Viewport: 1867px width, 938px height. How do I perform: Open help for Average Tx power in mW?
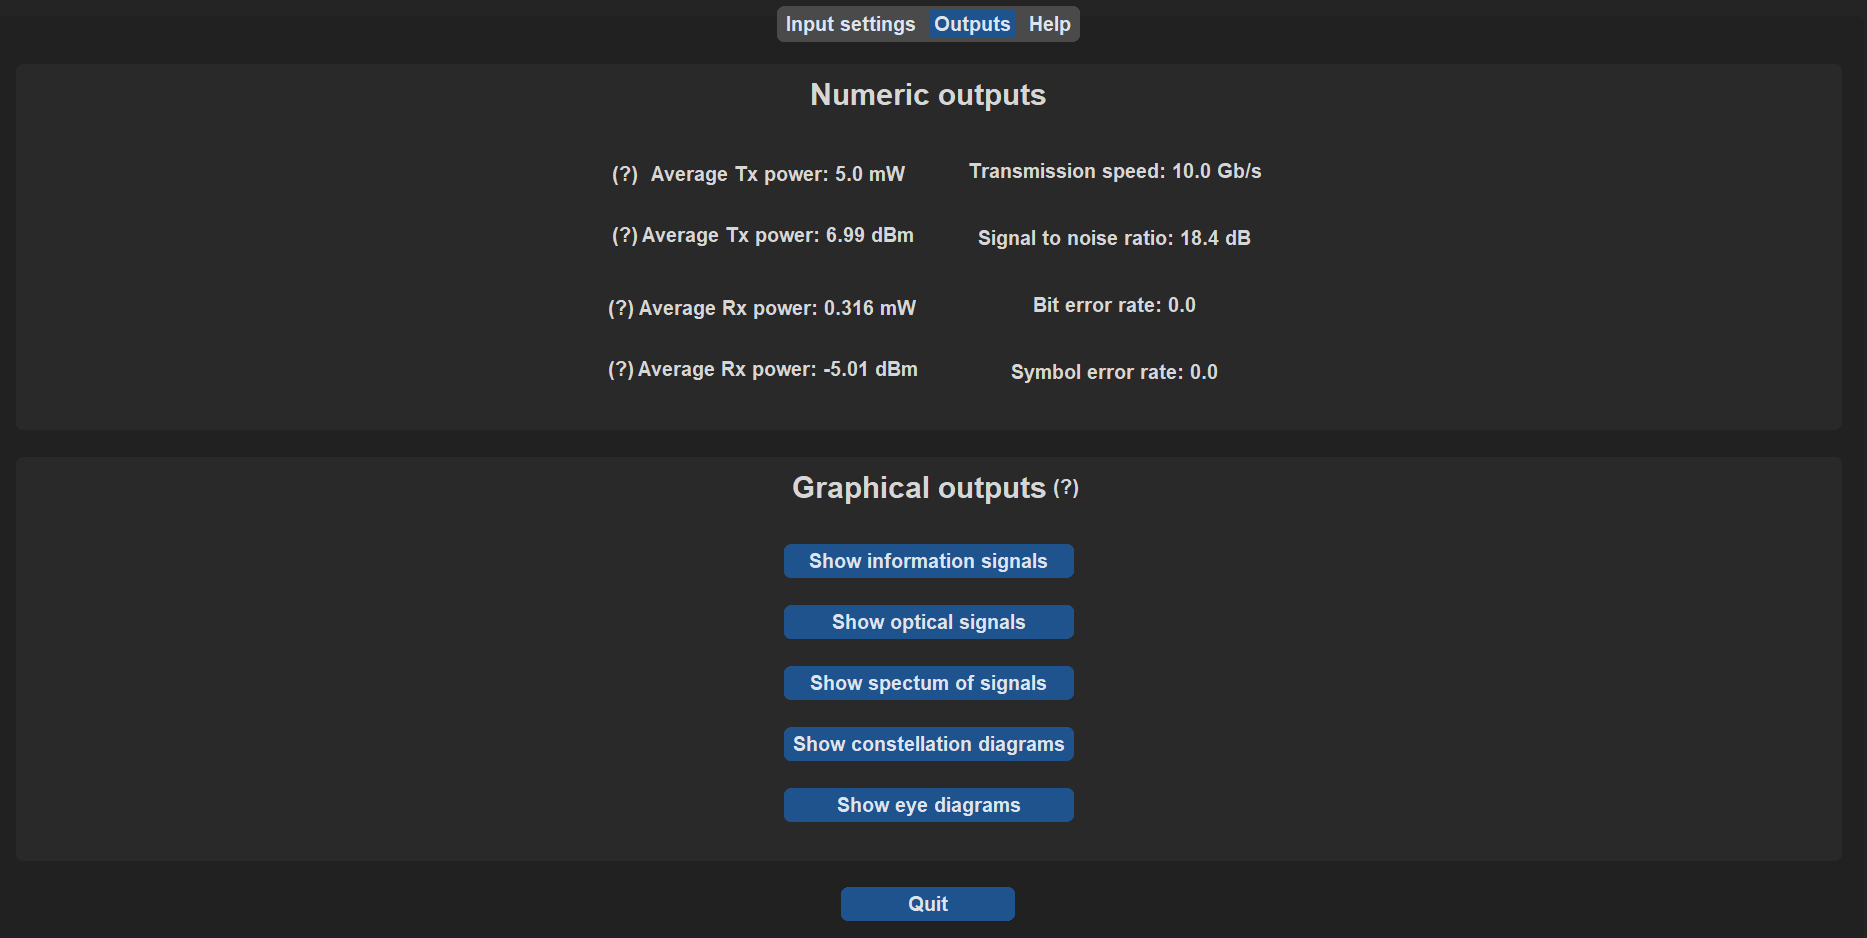pyautogui.click(x=624, y=173)
